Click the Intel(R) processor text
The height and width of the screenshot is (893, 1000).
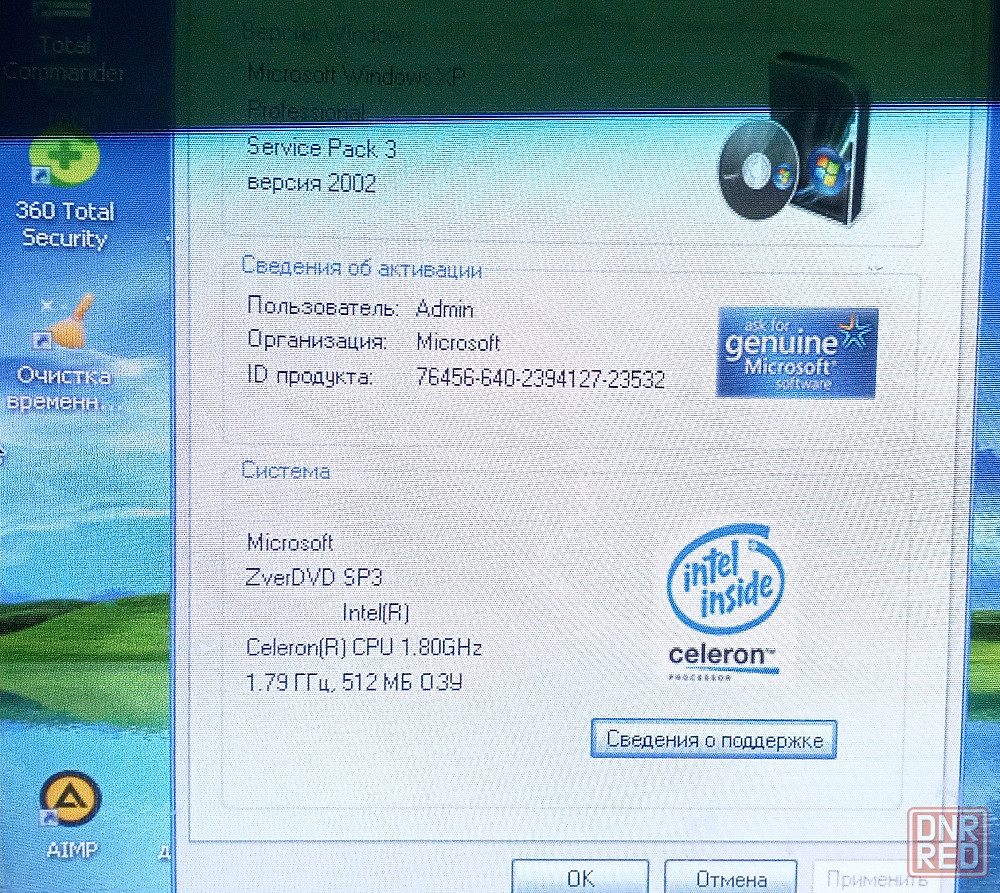pos(376,613)
